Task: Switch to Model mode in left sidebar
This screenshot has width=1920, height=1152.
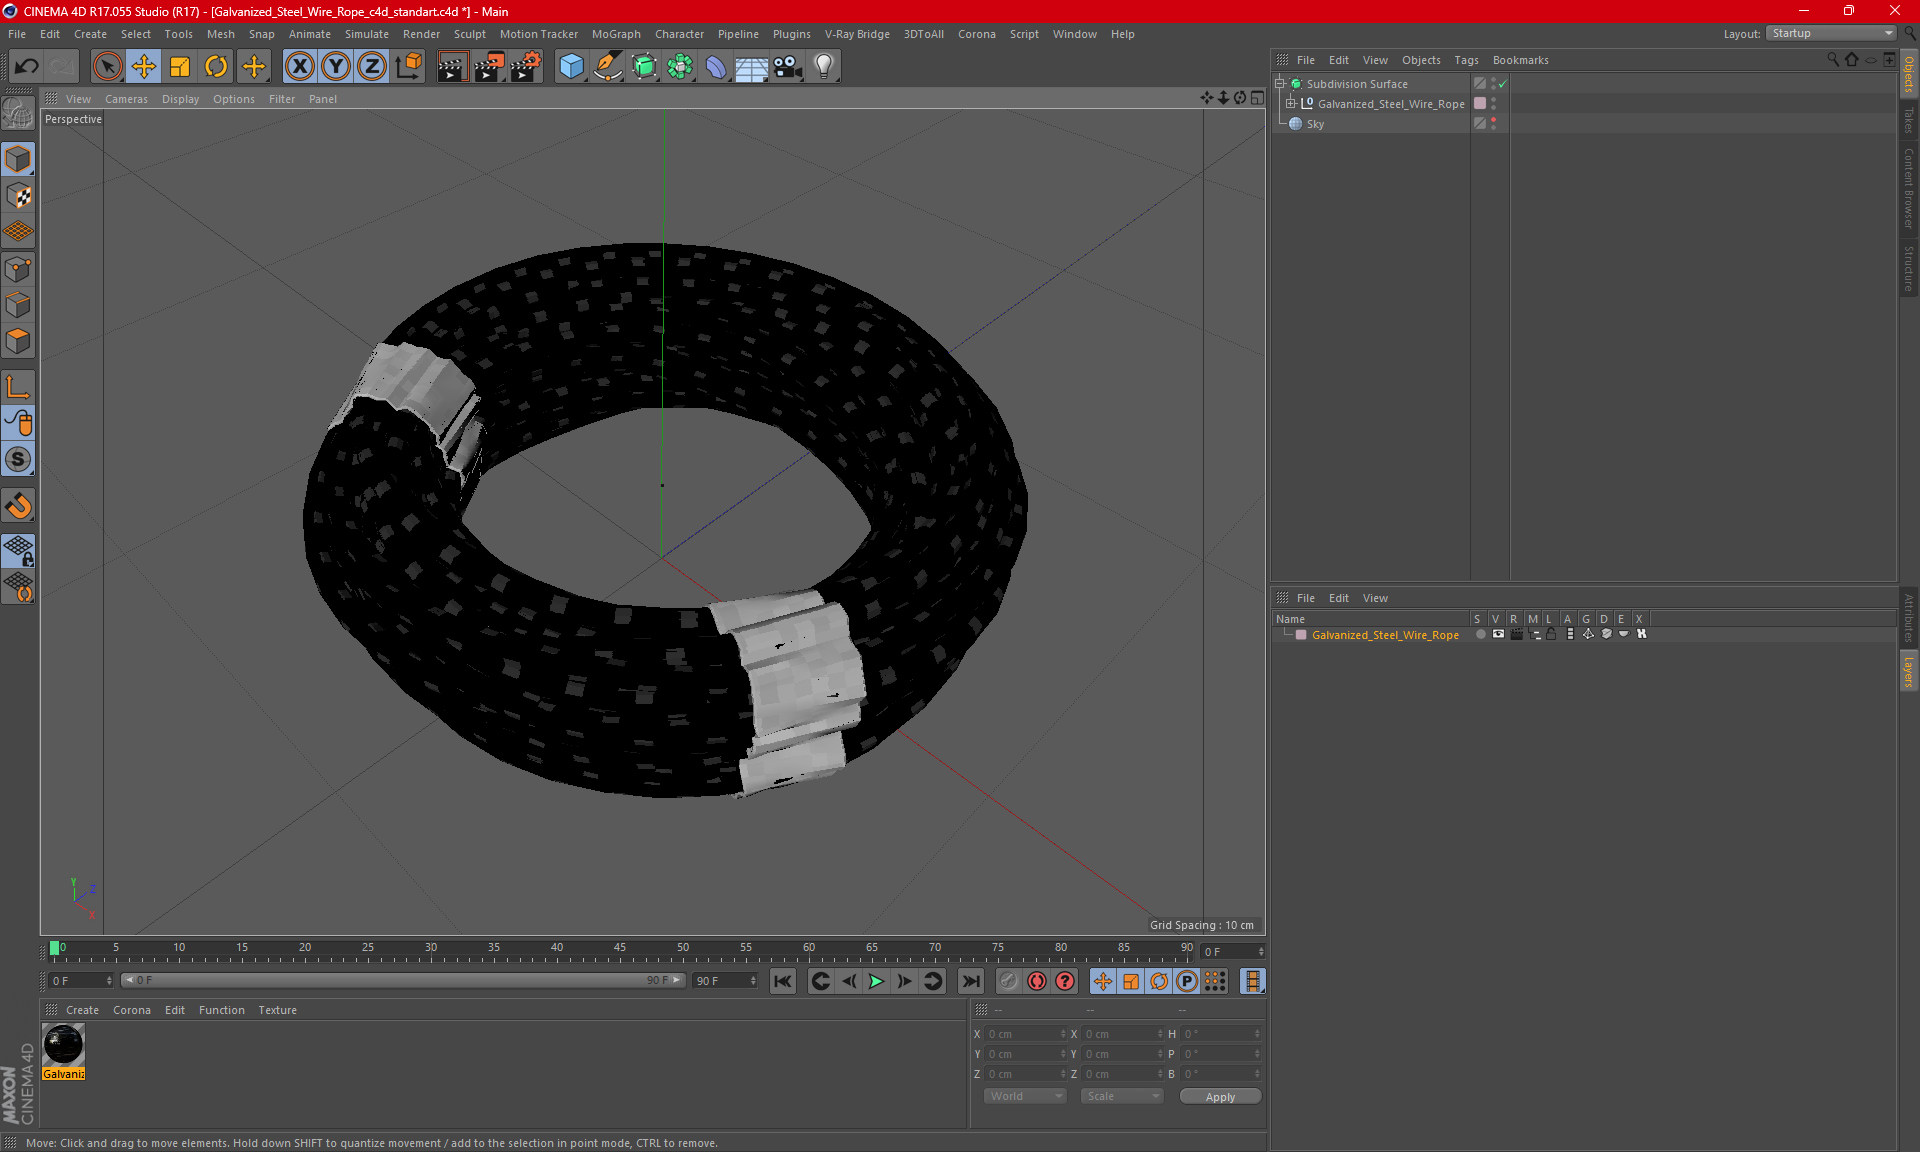Action: click(18, 159)
